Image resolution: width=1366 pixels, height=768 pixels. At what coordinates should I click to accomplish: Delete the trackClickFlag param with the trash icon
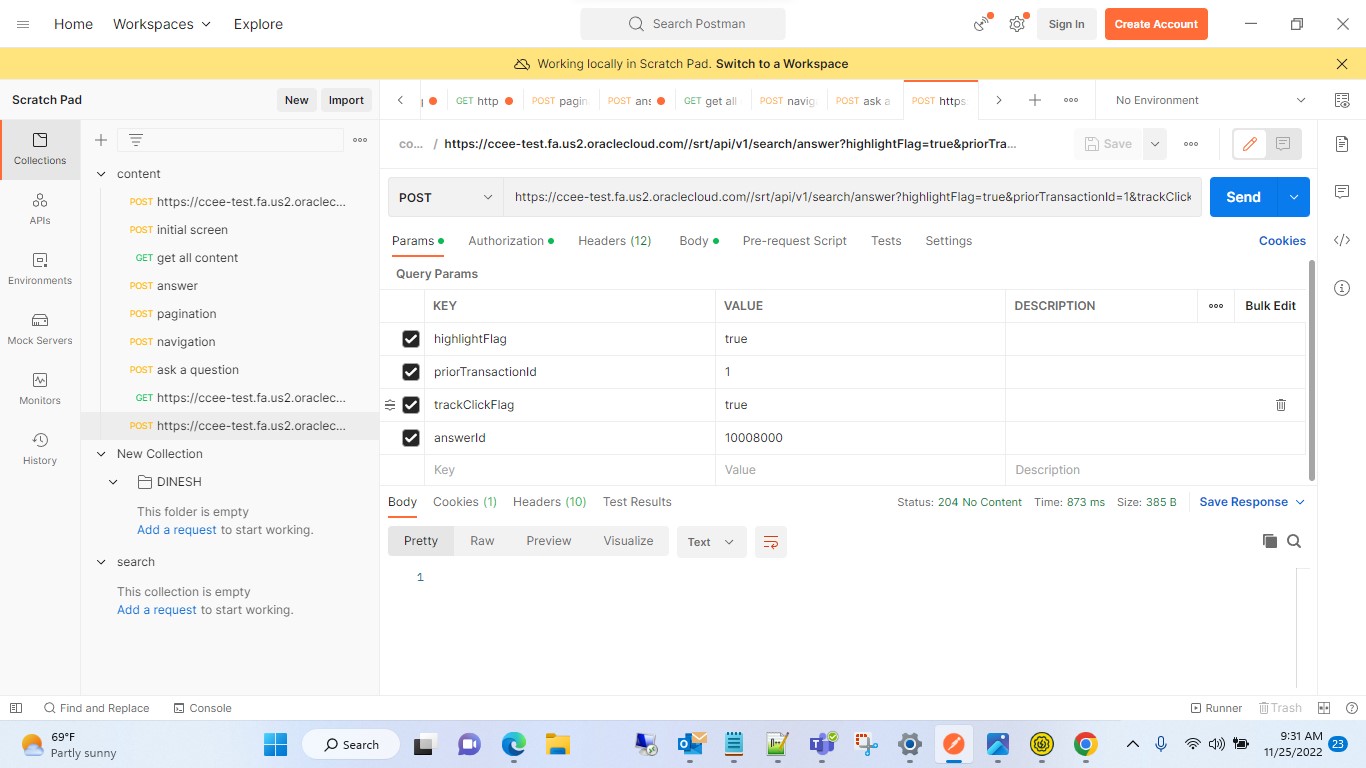[1281, 404]
